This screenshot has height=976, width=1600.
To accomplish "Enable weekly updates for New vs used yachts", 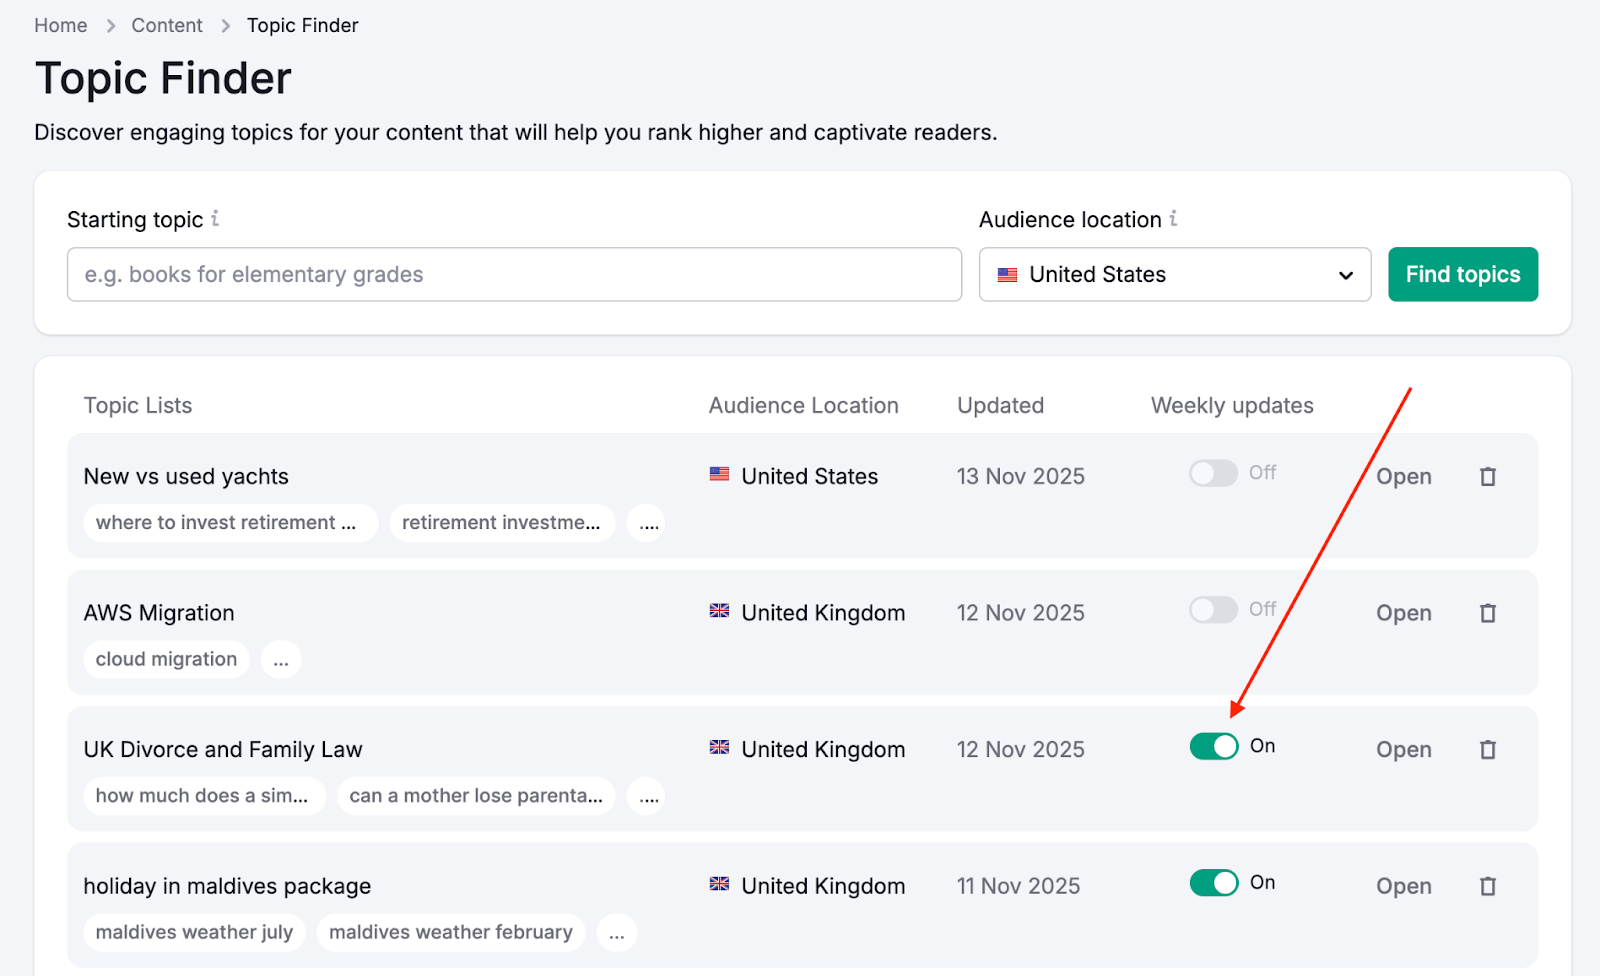I will 1214,473.
